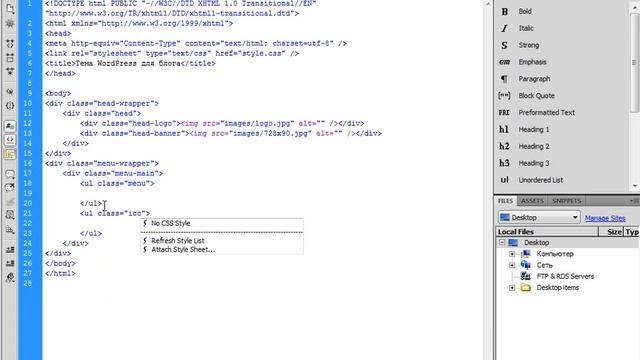Click the Balance Braces icon
640x360 pixels.
pos(10,106)
